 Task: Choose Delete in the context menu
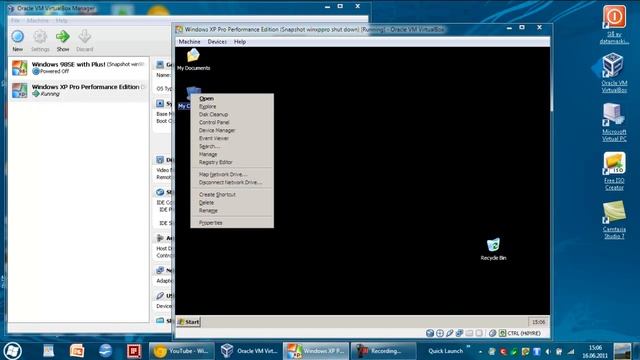coord(232,202)
